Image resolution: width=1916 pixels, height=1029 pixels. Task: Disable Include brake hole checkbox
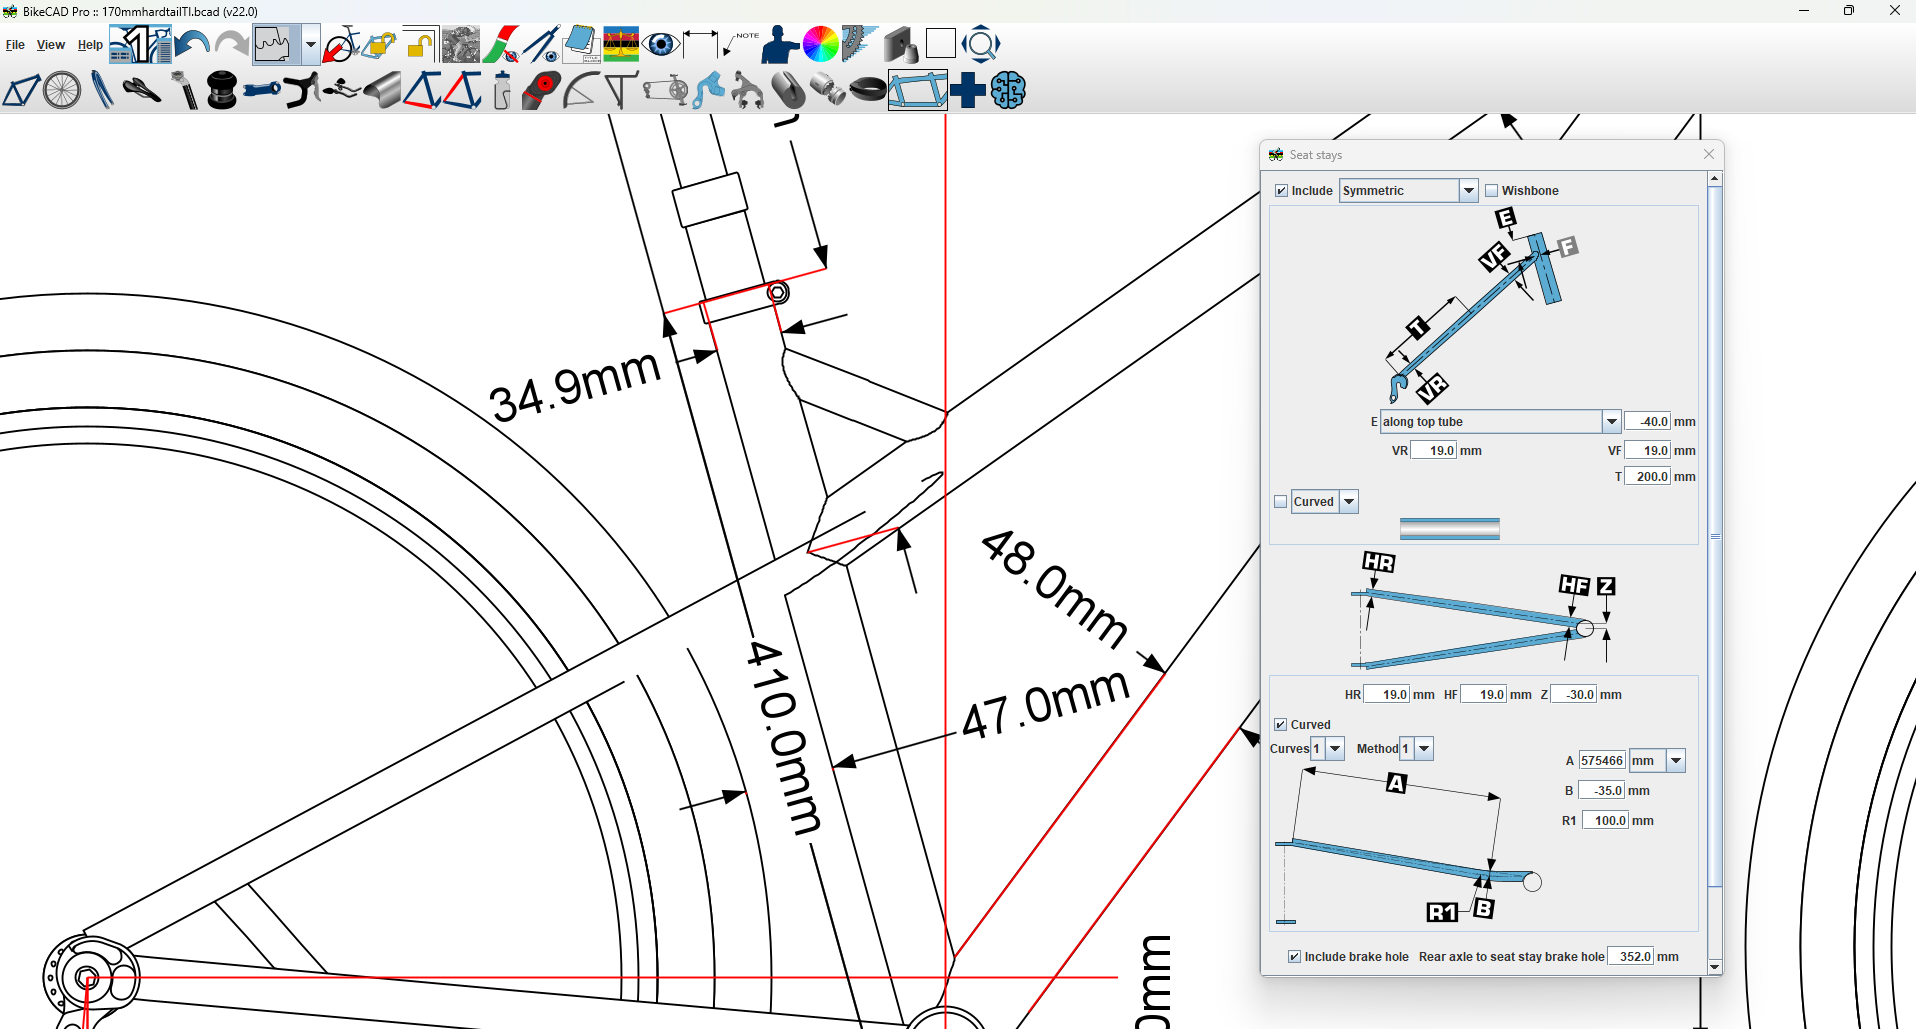(x=1295, y=957)
